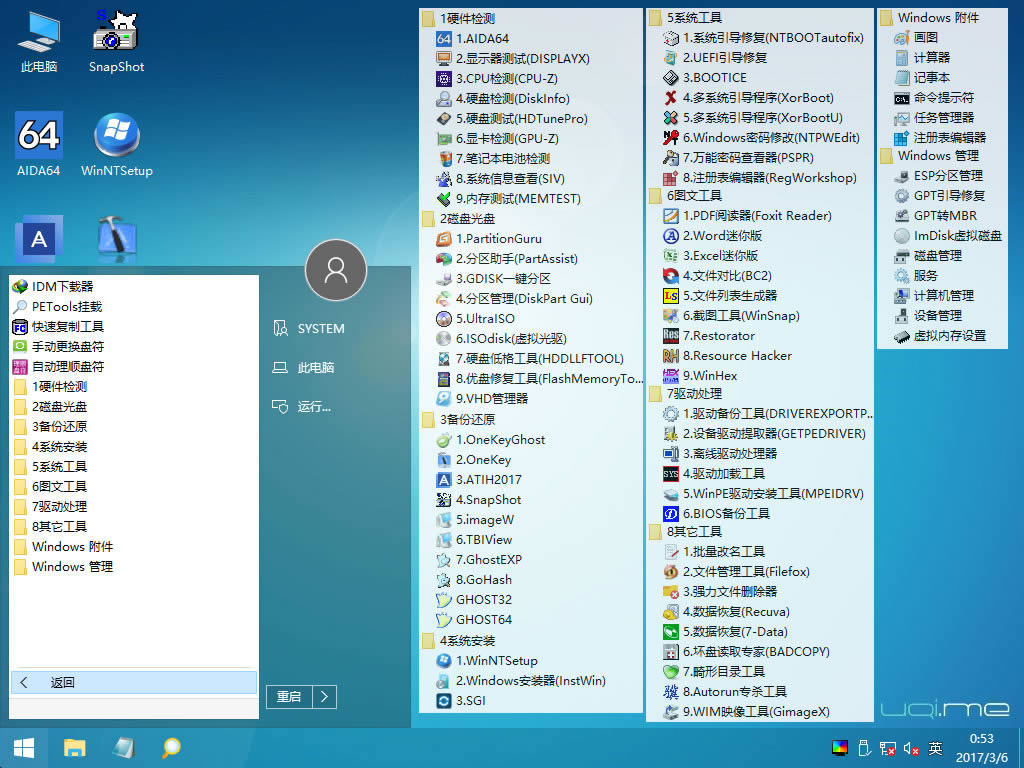Expand the 1硬件检测 folder in start menu
Image resolution: width=1024 pixels, height=768 pixels.
(x=134, y=387)
